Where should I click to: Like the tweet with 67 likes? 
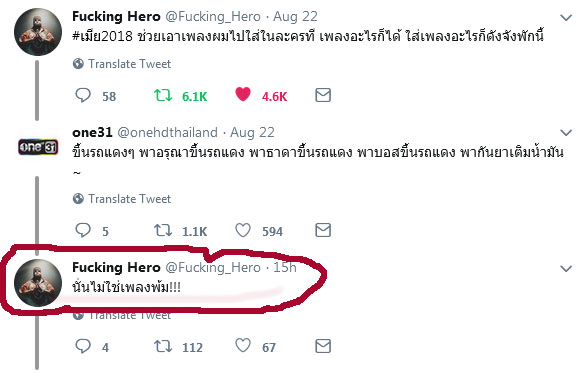(243, 346)
